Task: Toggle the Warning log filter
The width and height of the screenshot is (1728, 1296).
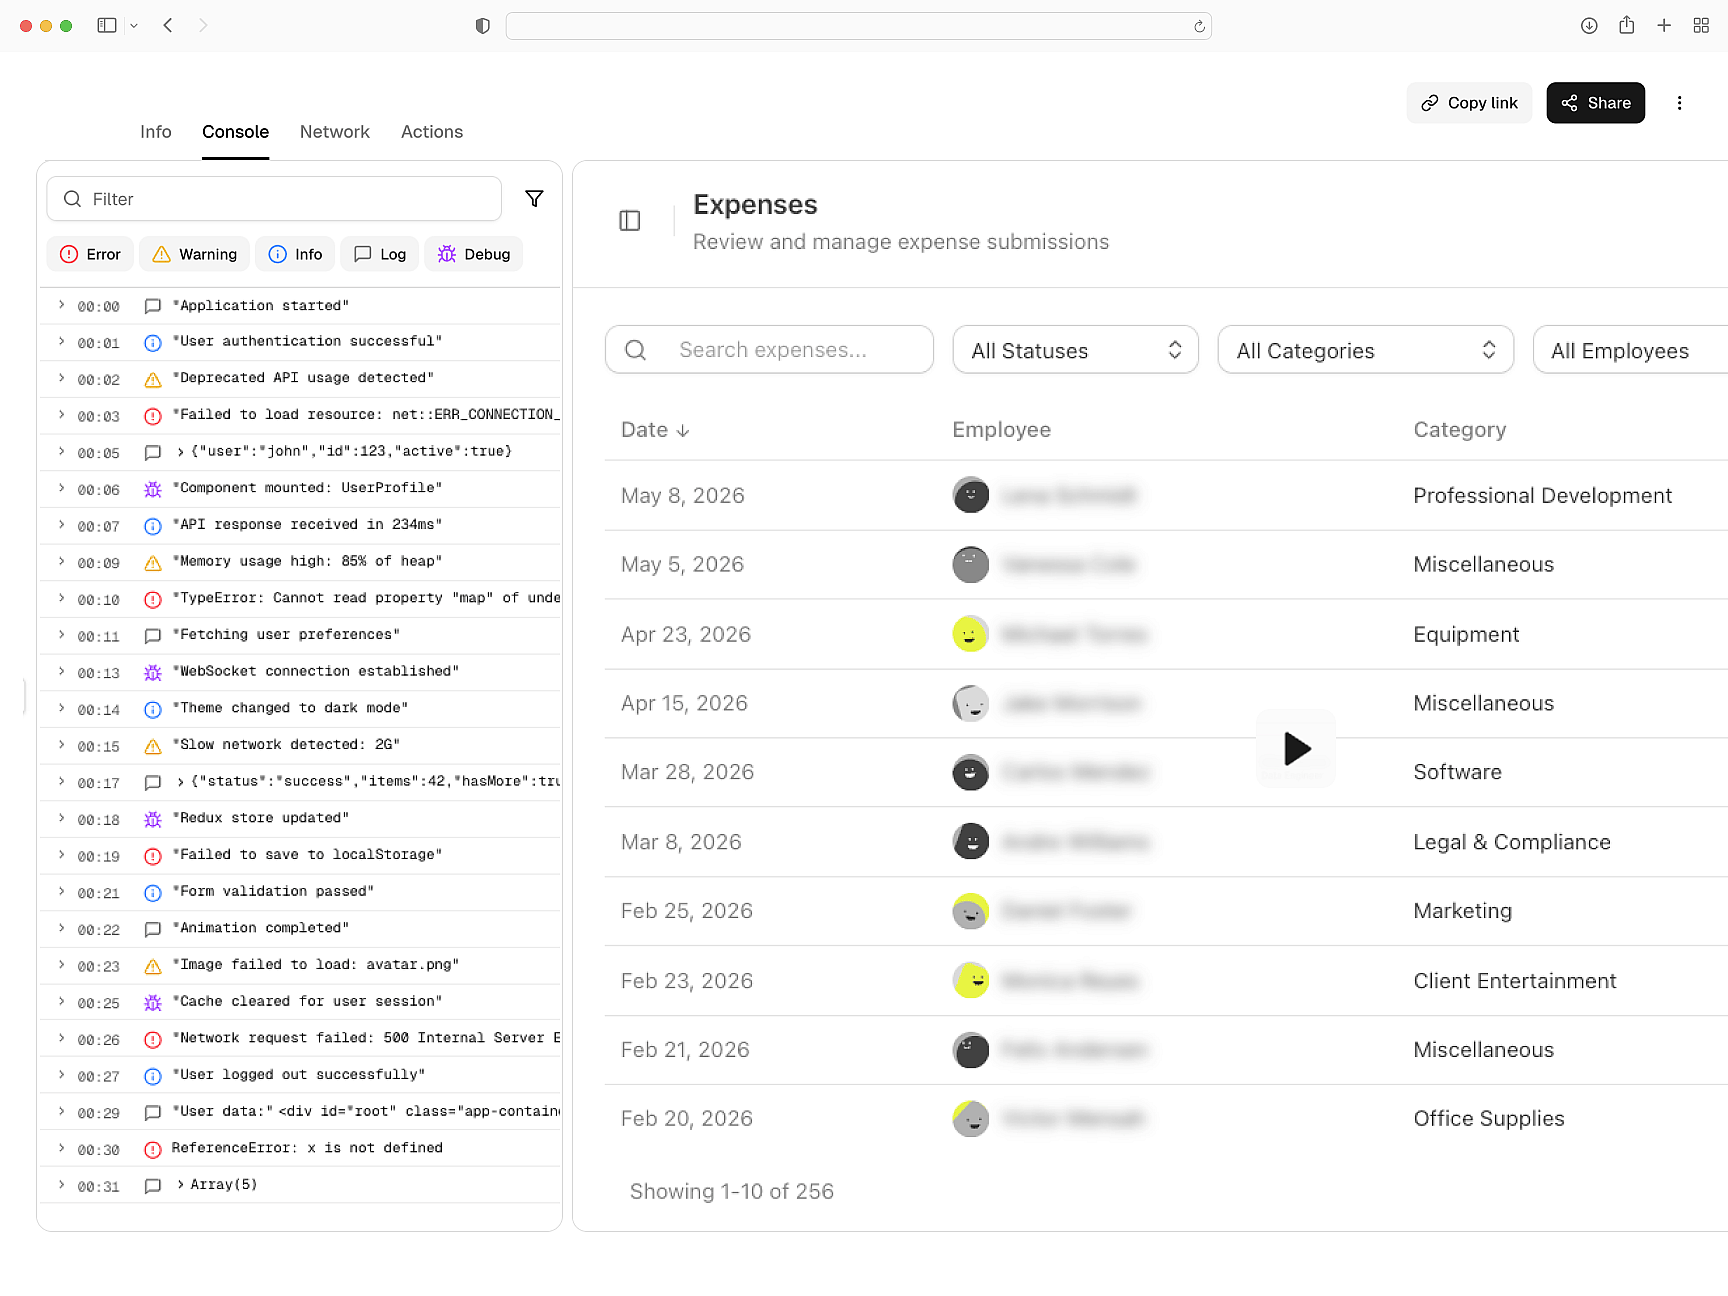Action: click(194, 254)
